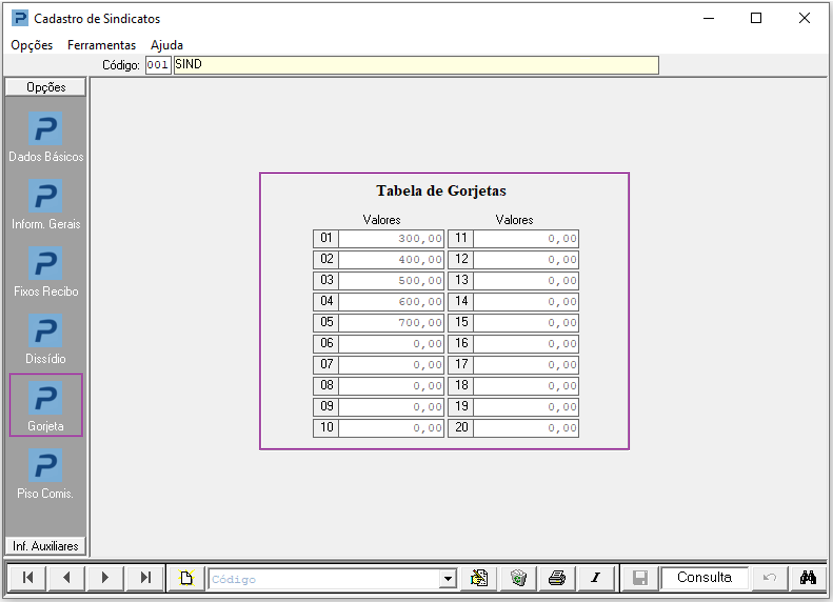
Task: Click the app logo in title bar
Action: pyautogui.click(x=20, y=18)
